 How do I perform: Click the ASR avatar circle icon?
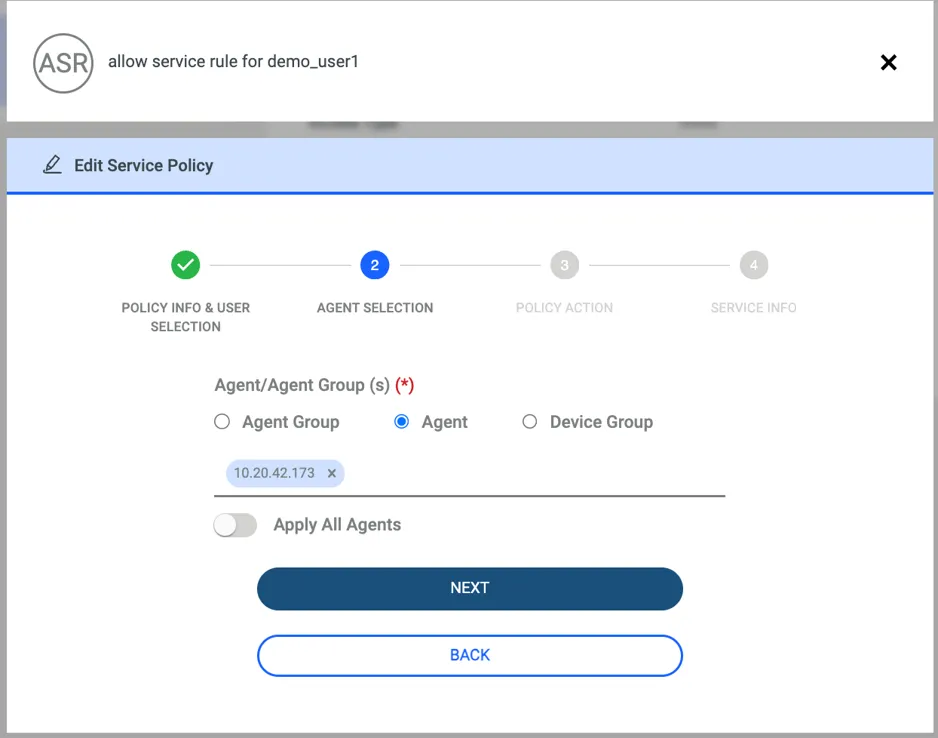pyautogui.click(x=63, y=63)
